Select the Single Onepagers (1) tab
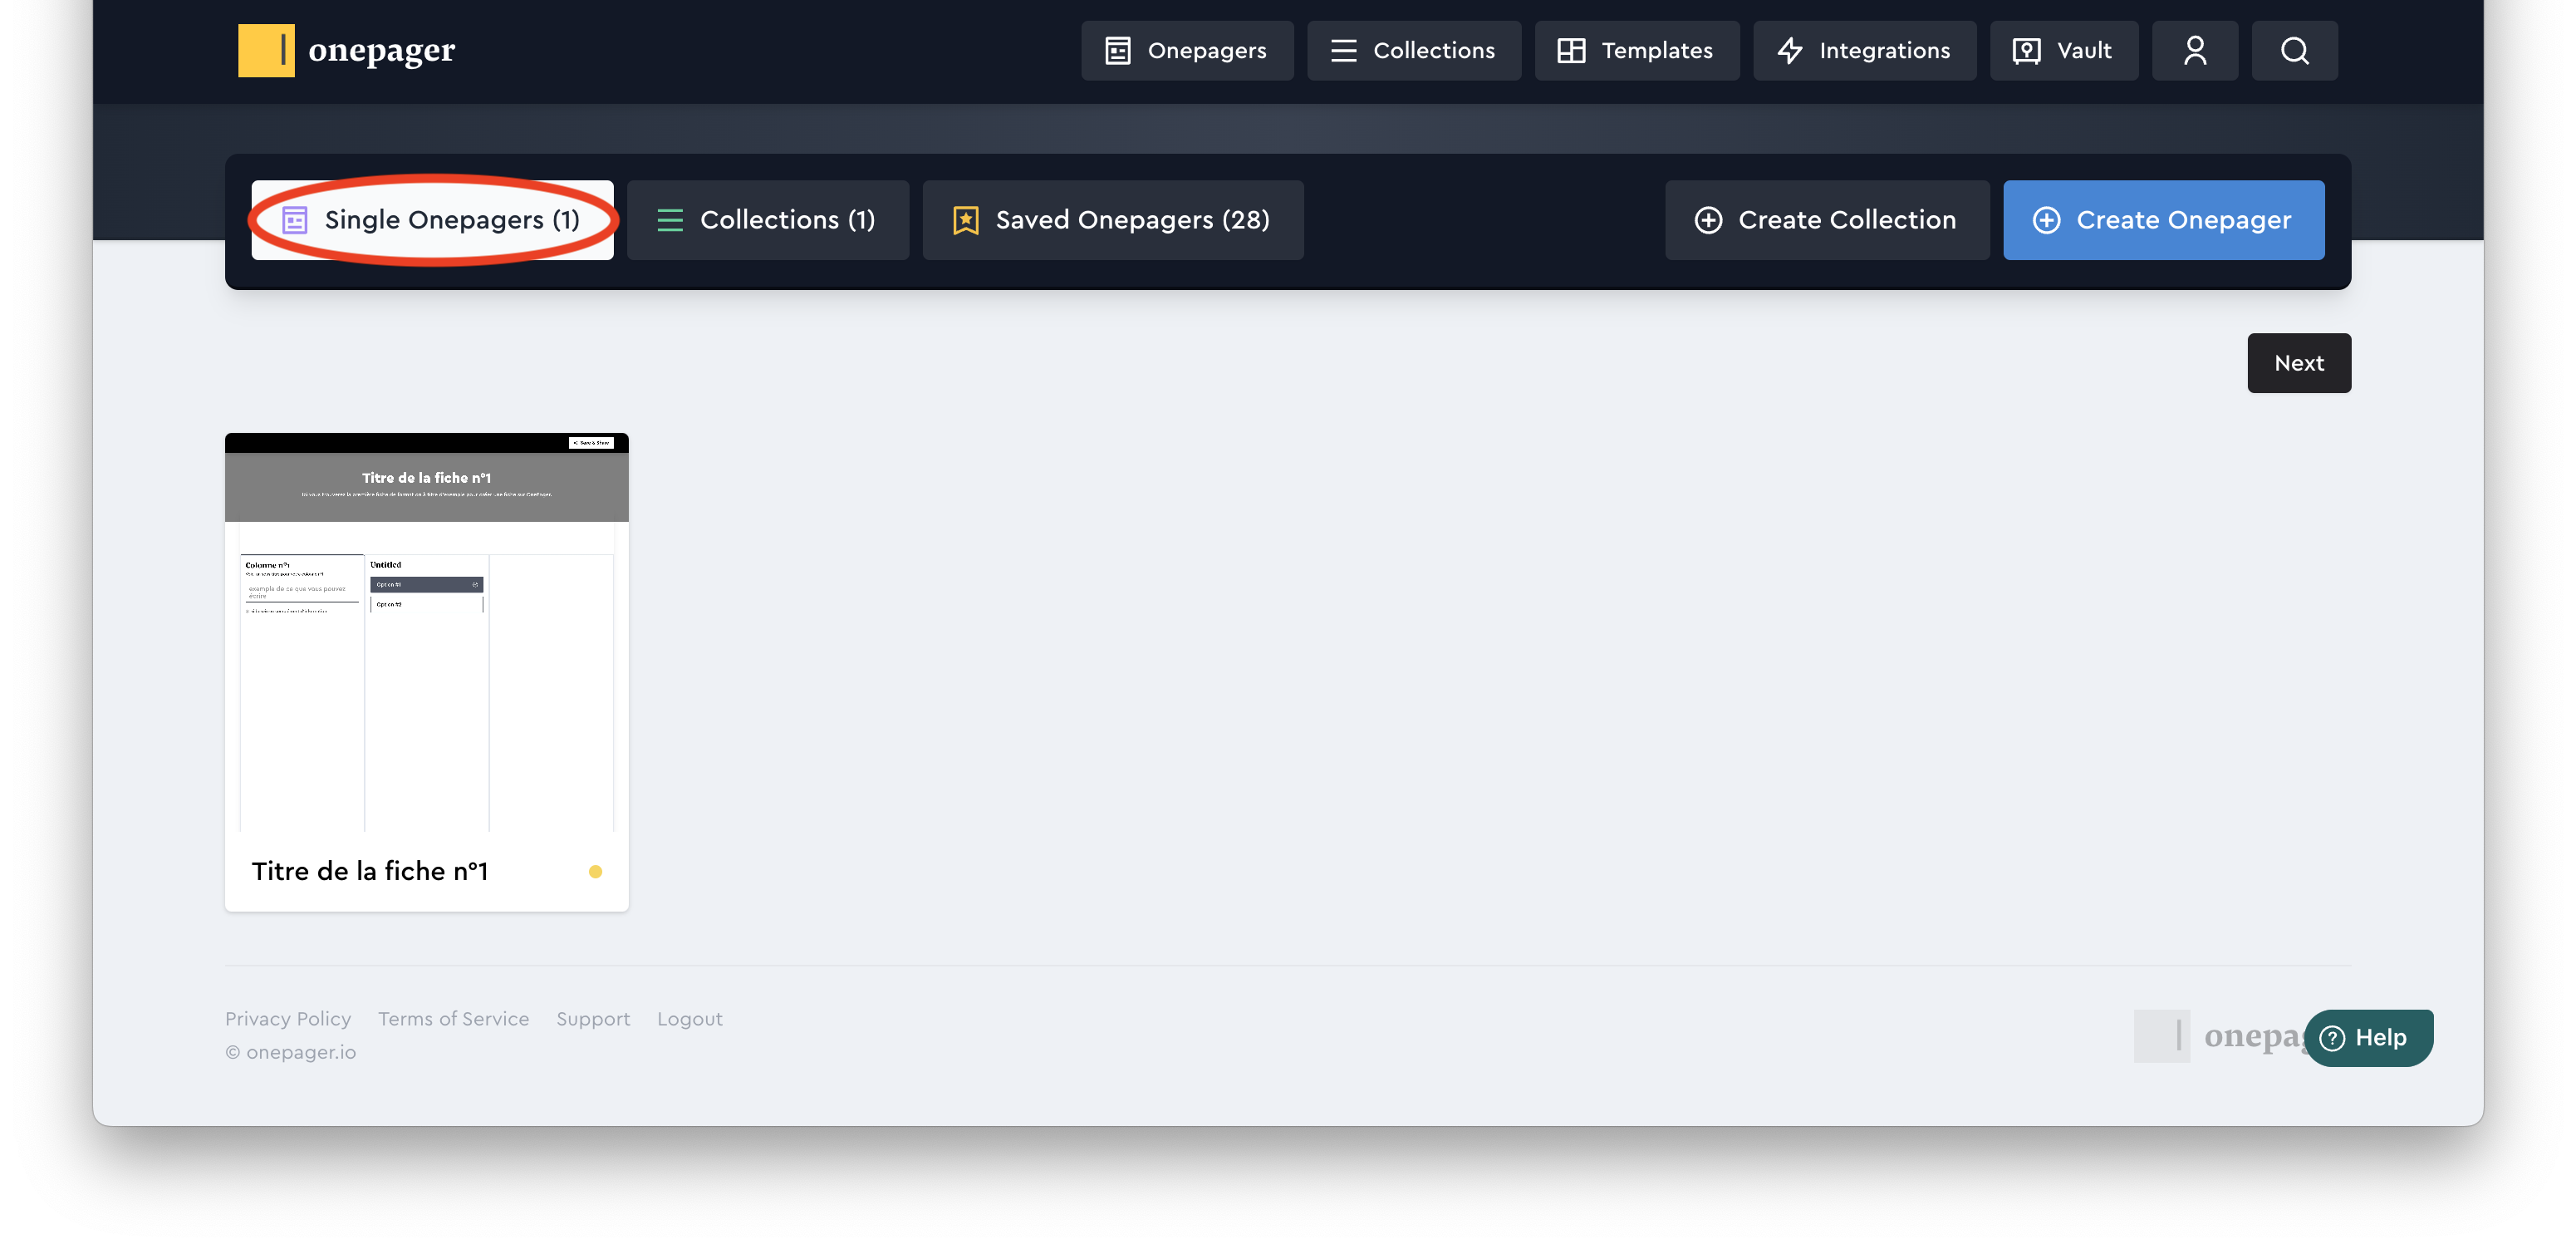 point(432,220)
